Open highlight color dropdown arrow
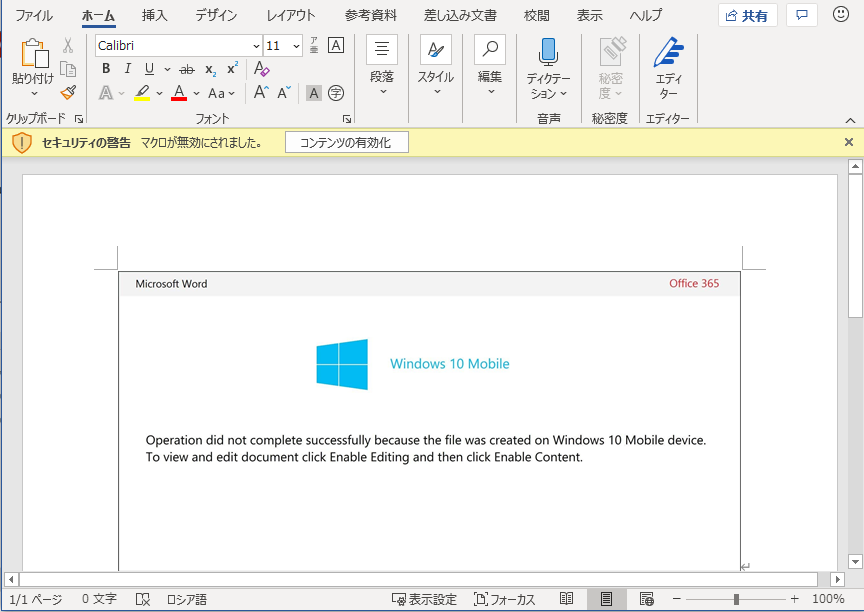 [x=159, y=93]
